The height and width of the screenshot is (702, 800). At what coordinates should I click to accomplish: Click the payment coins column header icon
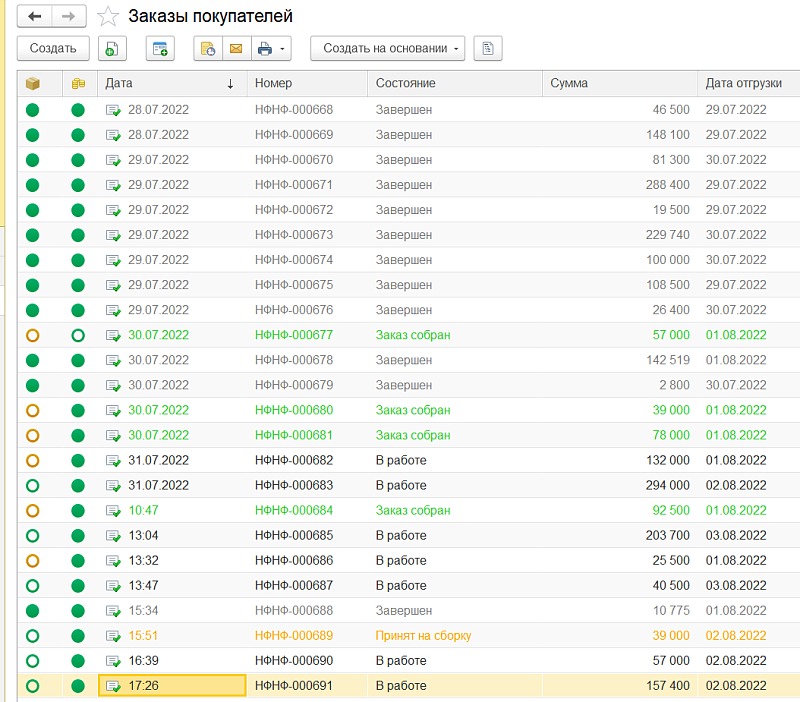(78, 84)
